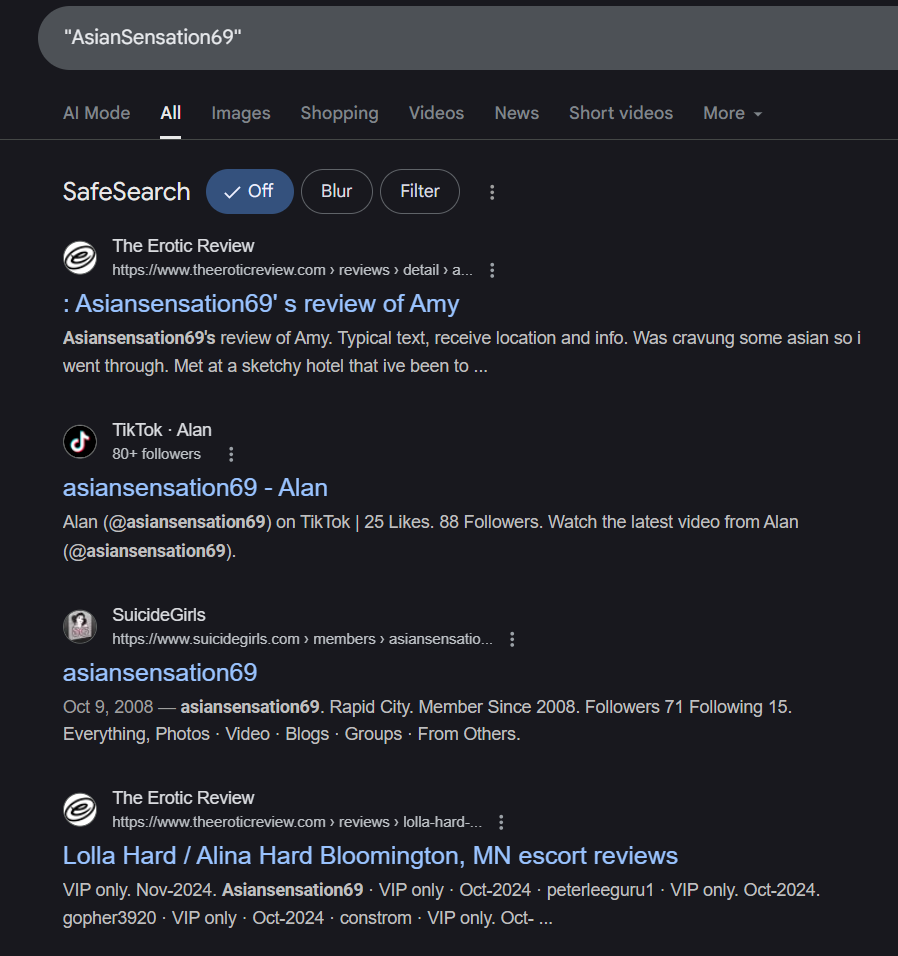Image resolution: width=898 pixels, height=956 pixels.
Task: Click the SuicideGirls site favicon
Action: [x=80, y=626]
